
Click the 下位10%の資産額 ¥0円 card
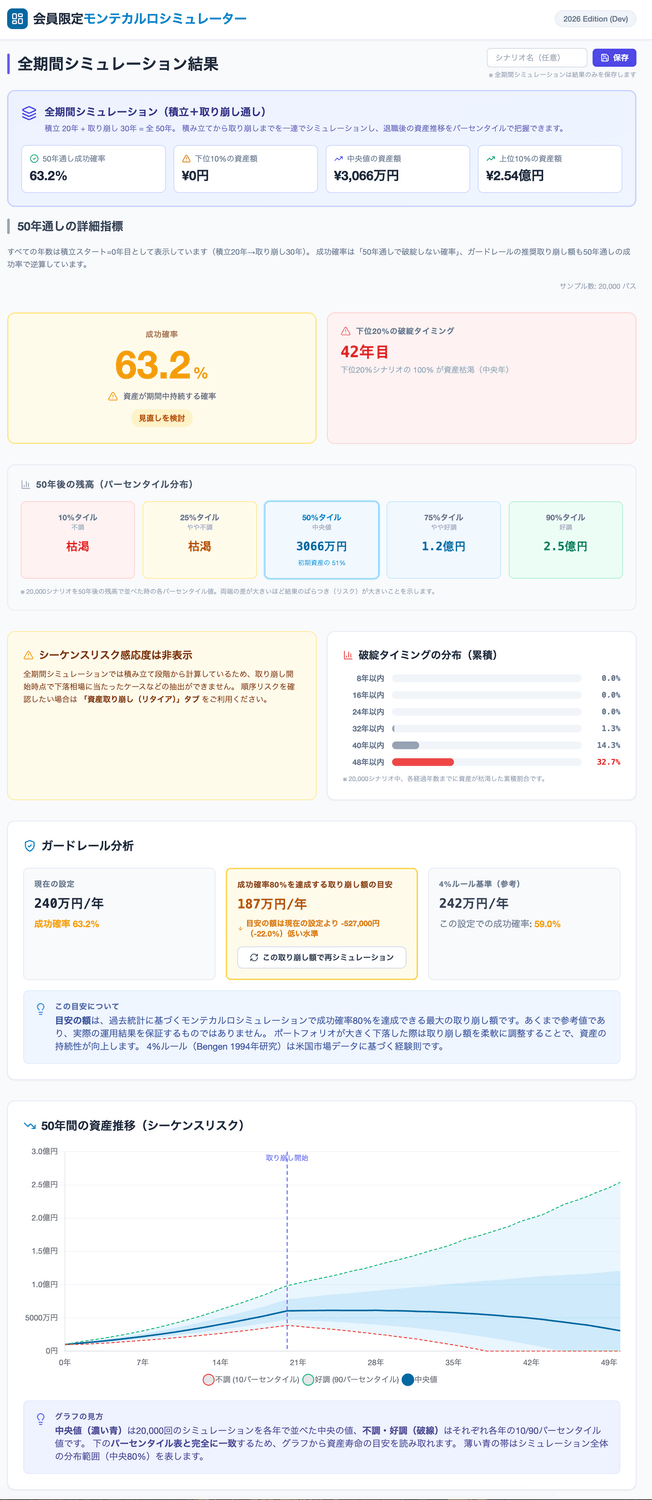(246, 169)
